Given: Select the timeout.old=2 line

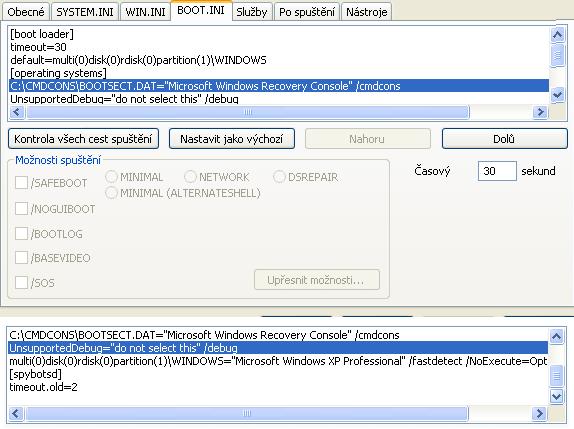Looking at the screenshot, I should [278, 387].
